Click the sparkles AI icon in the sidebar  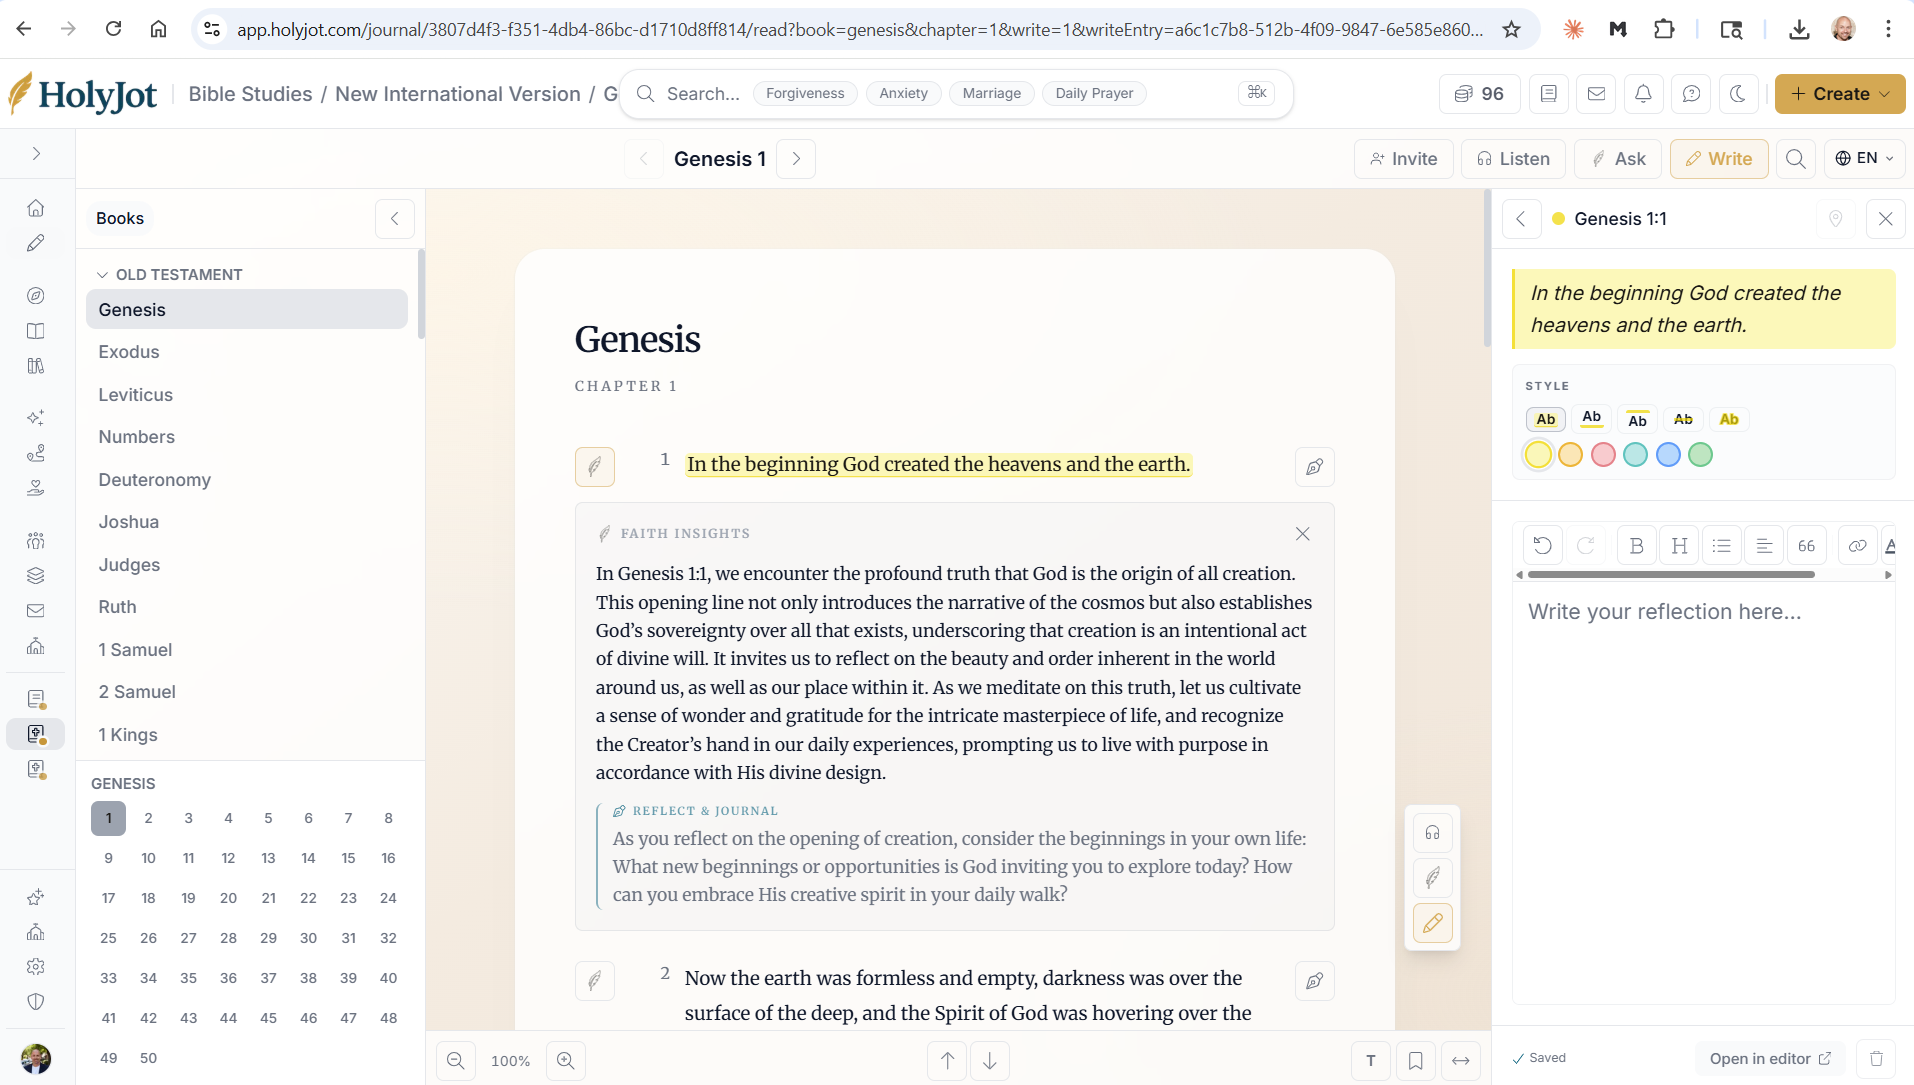[36, 418]
